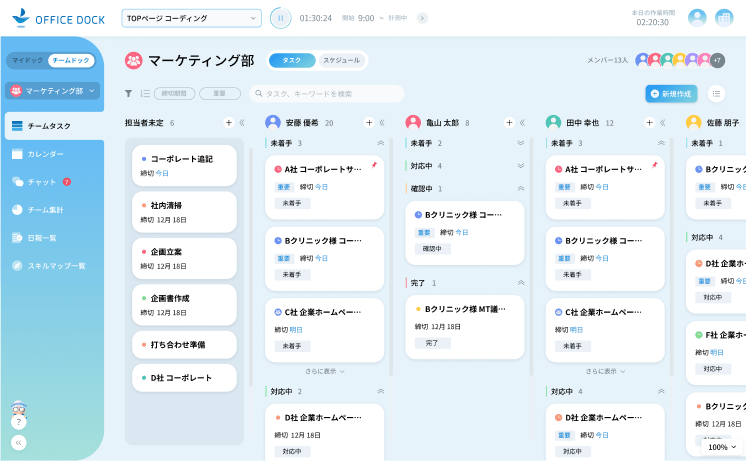Screen dimensions: 746x461
Task: Open the company building icon in header
Action: tap(724, 19)
